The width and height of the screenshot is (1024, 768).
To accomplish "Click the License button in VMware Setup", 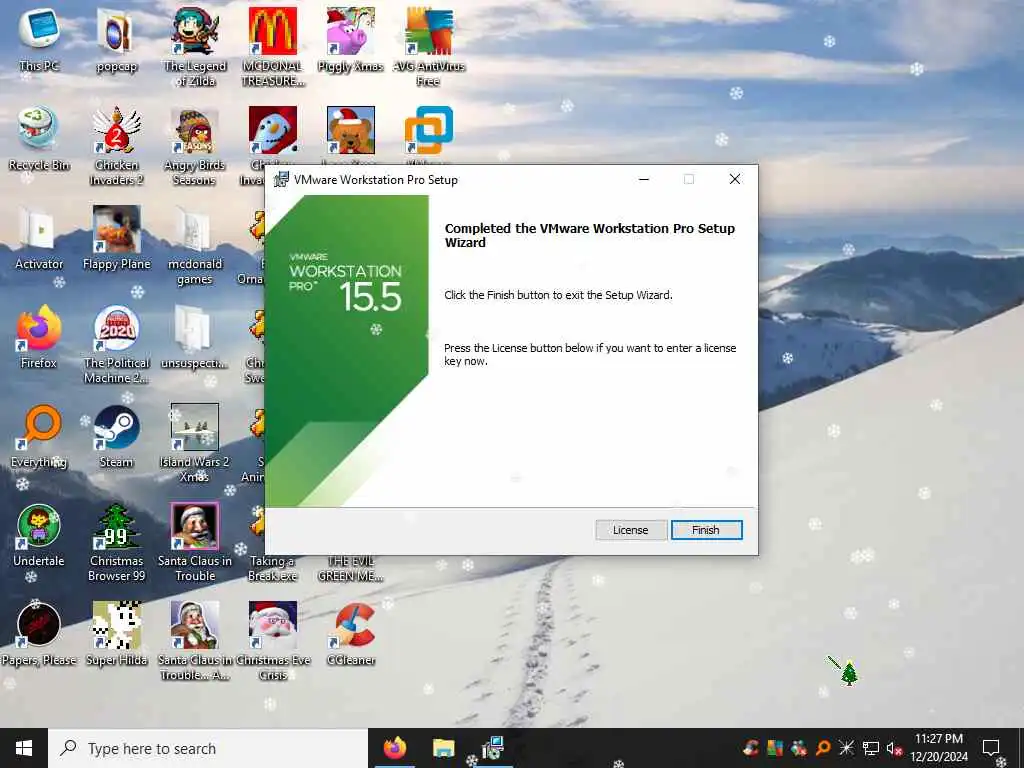I will pos(631,530).
